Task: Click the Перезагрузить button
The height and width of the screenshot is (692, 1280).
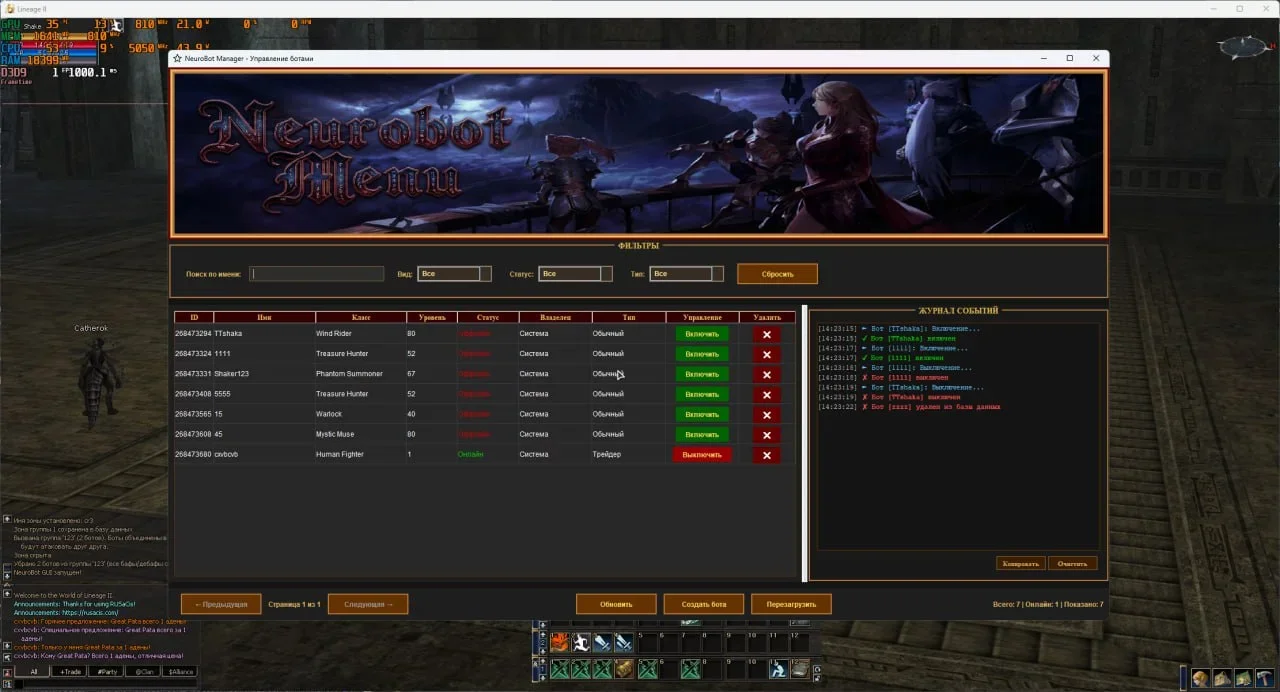Action: (792, 604)
